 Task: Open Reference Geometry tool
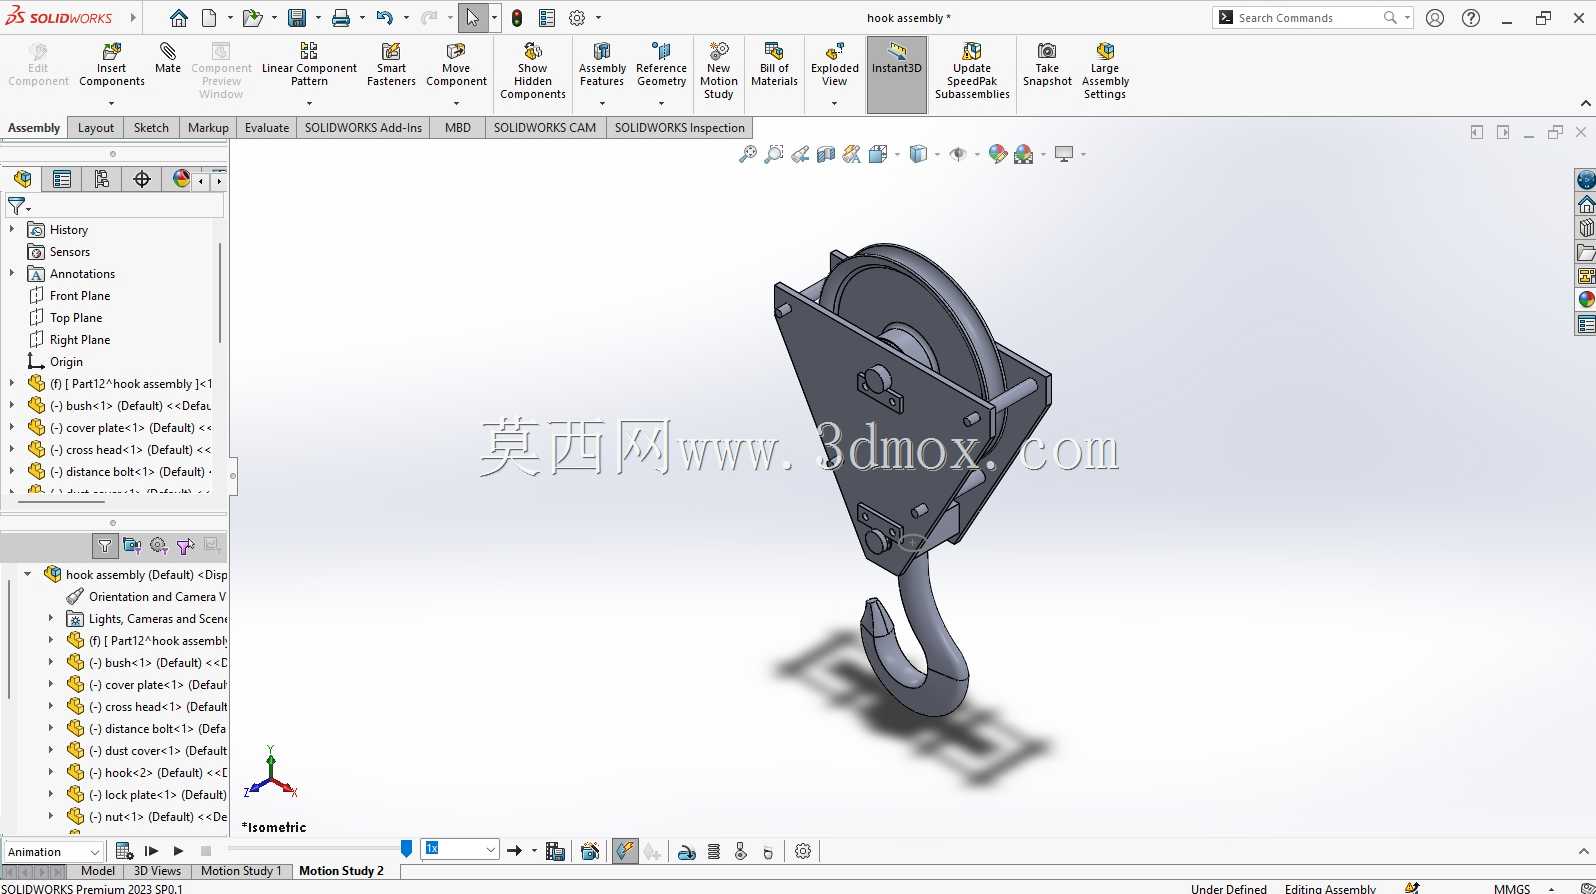click(661, 66)
